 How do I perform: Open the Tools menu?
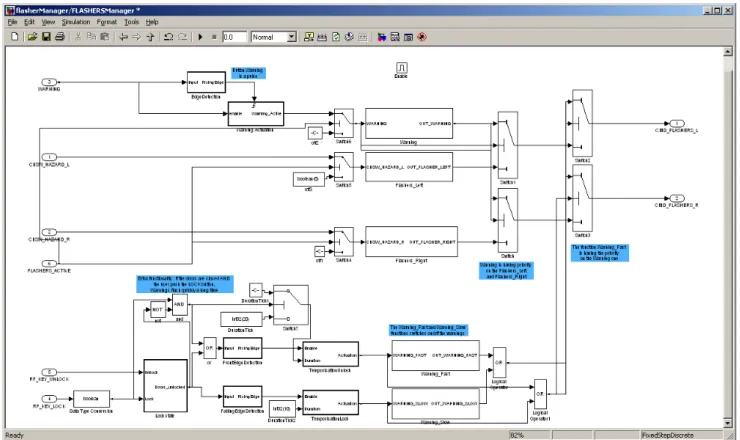point(131,22)
